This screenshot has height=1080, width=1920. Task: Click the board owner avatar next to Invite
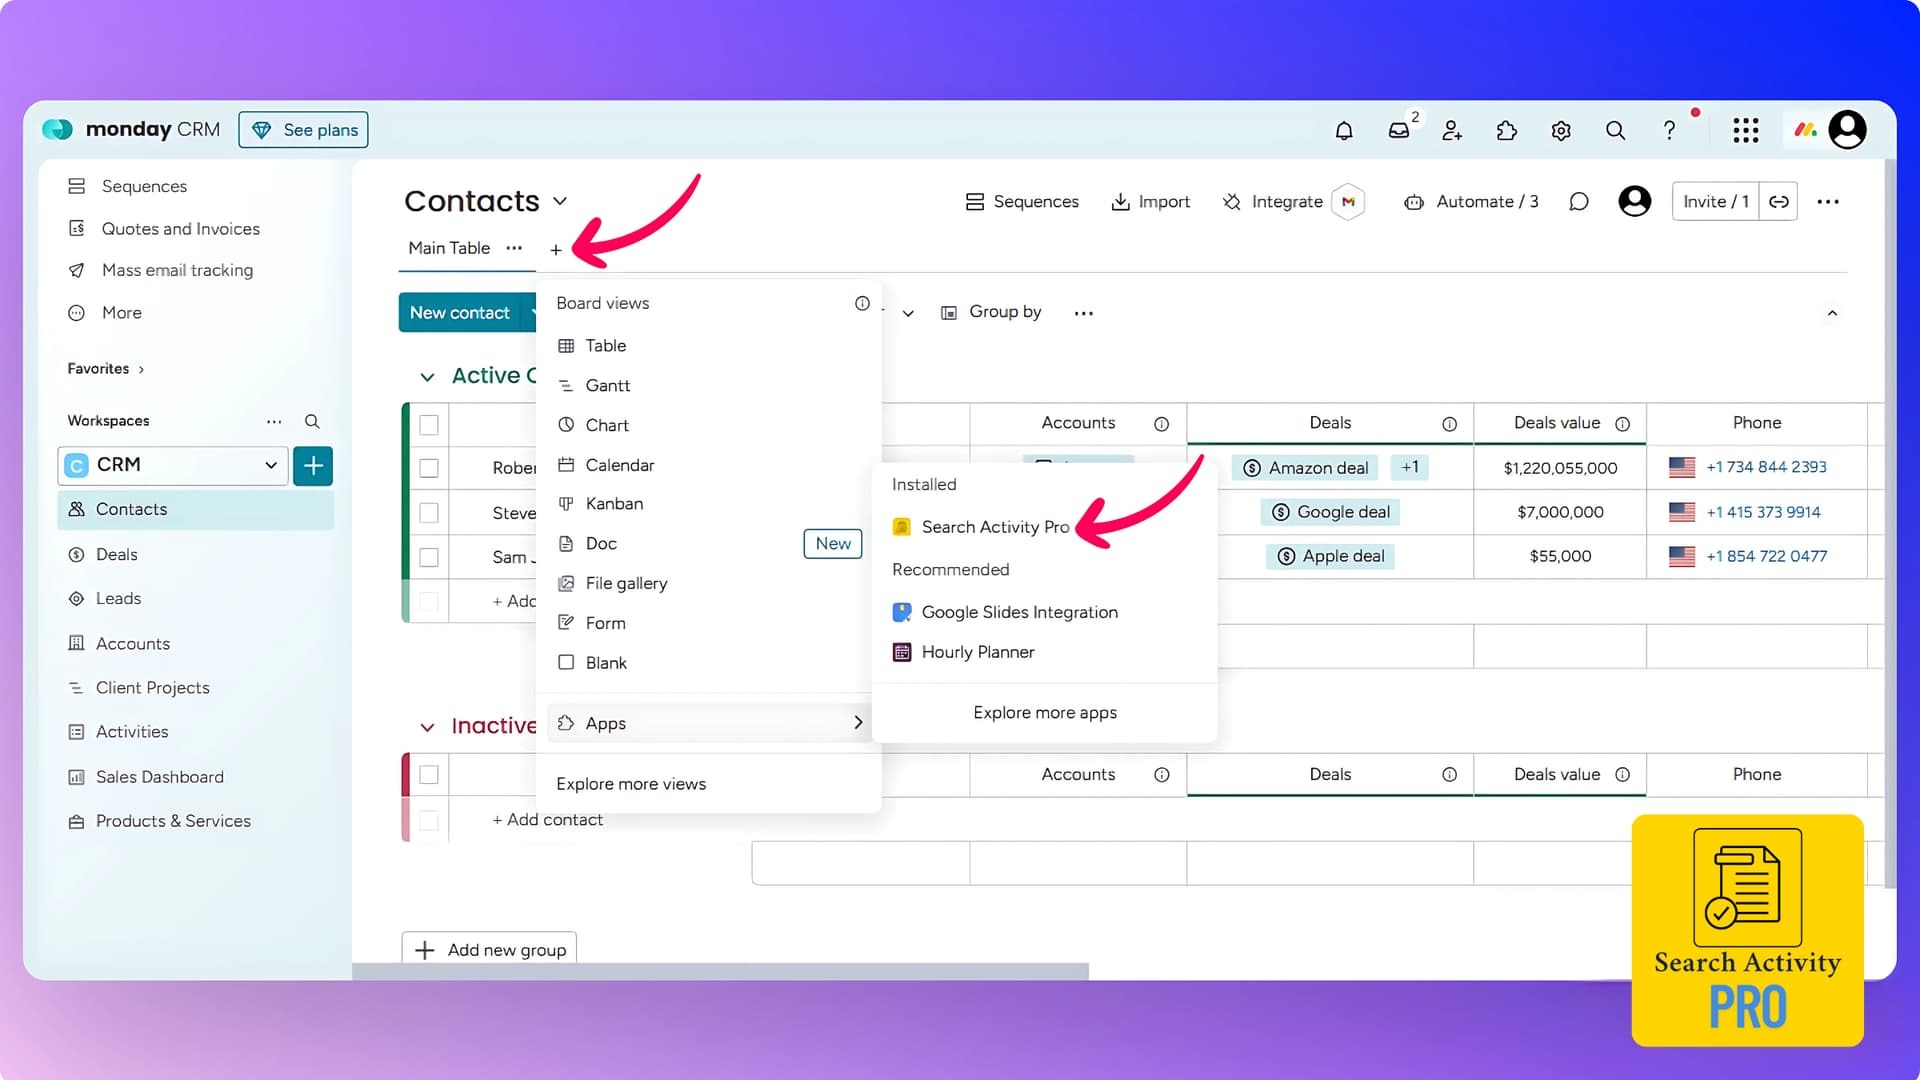(x=1635, y=201)
